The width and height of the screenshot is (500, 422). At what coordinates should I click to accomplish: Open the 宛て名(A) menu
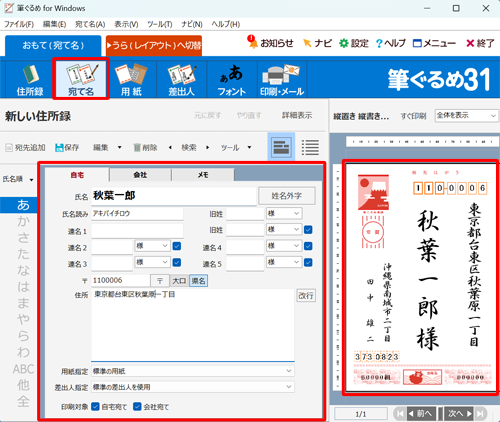click(x=90, y=24)
